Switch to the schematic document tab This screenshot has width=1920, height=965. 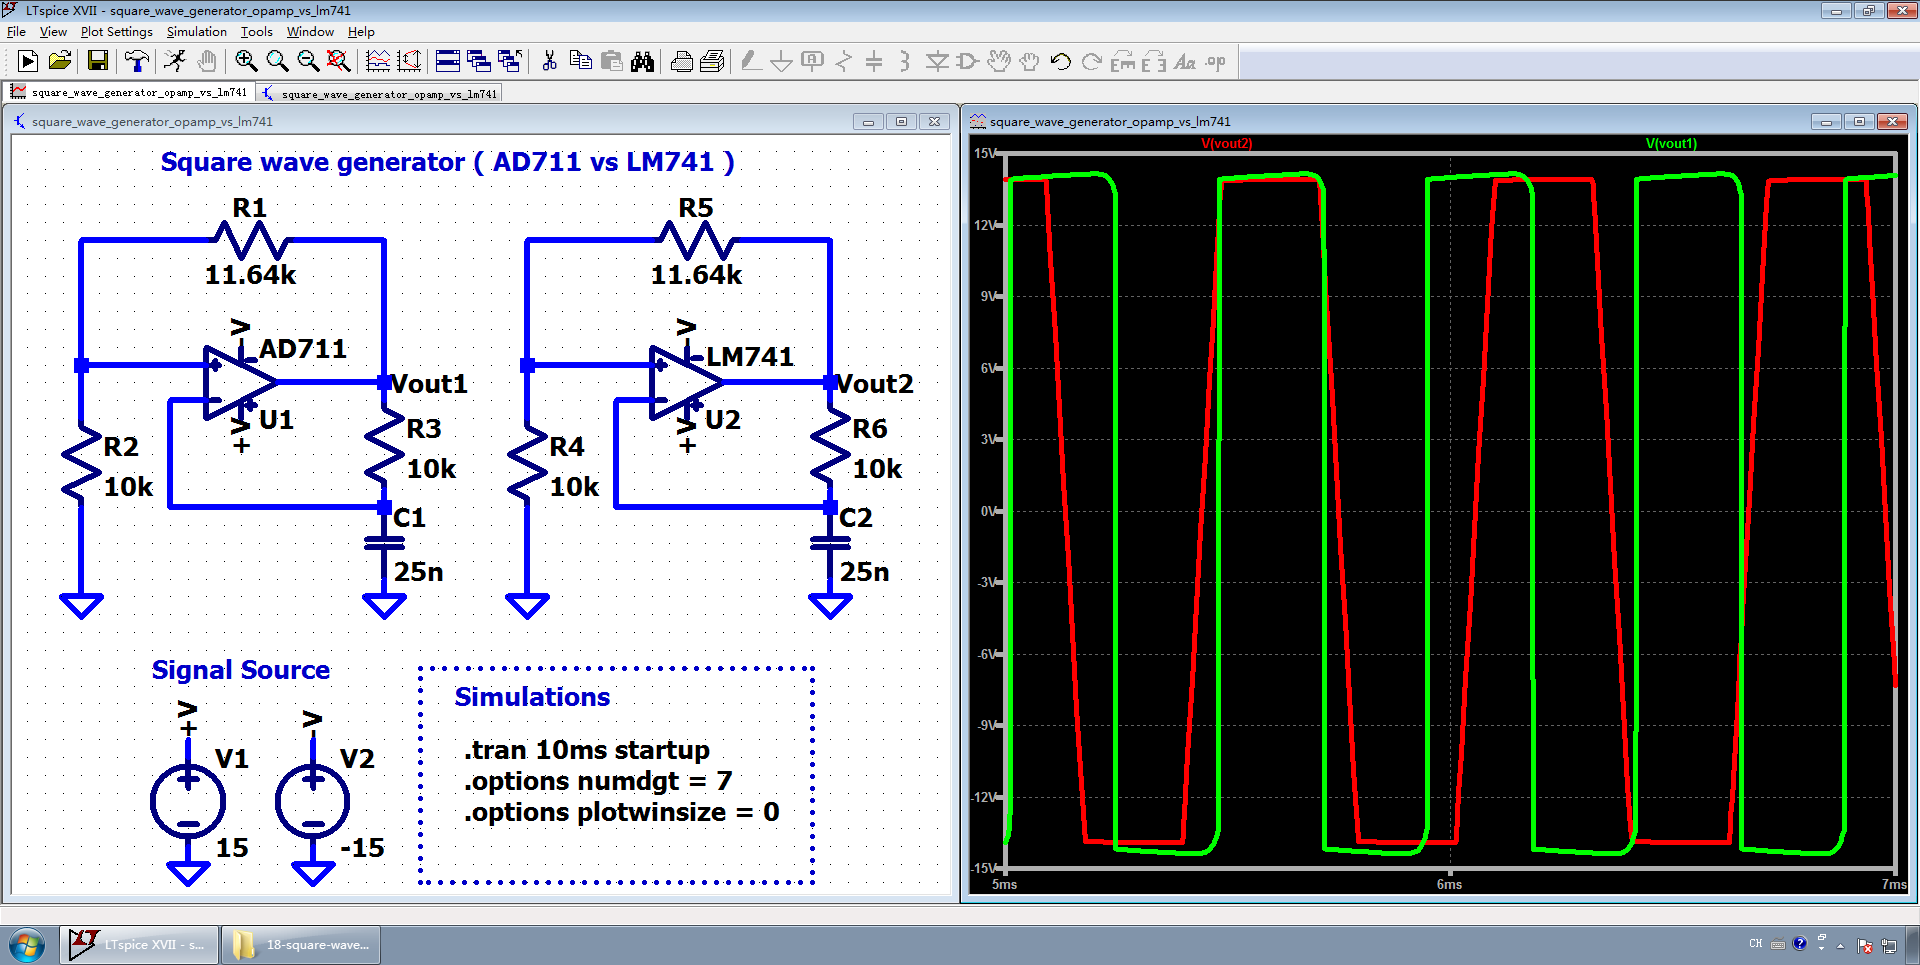[x=380, y=94]
